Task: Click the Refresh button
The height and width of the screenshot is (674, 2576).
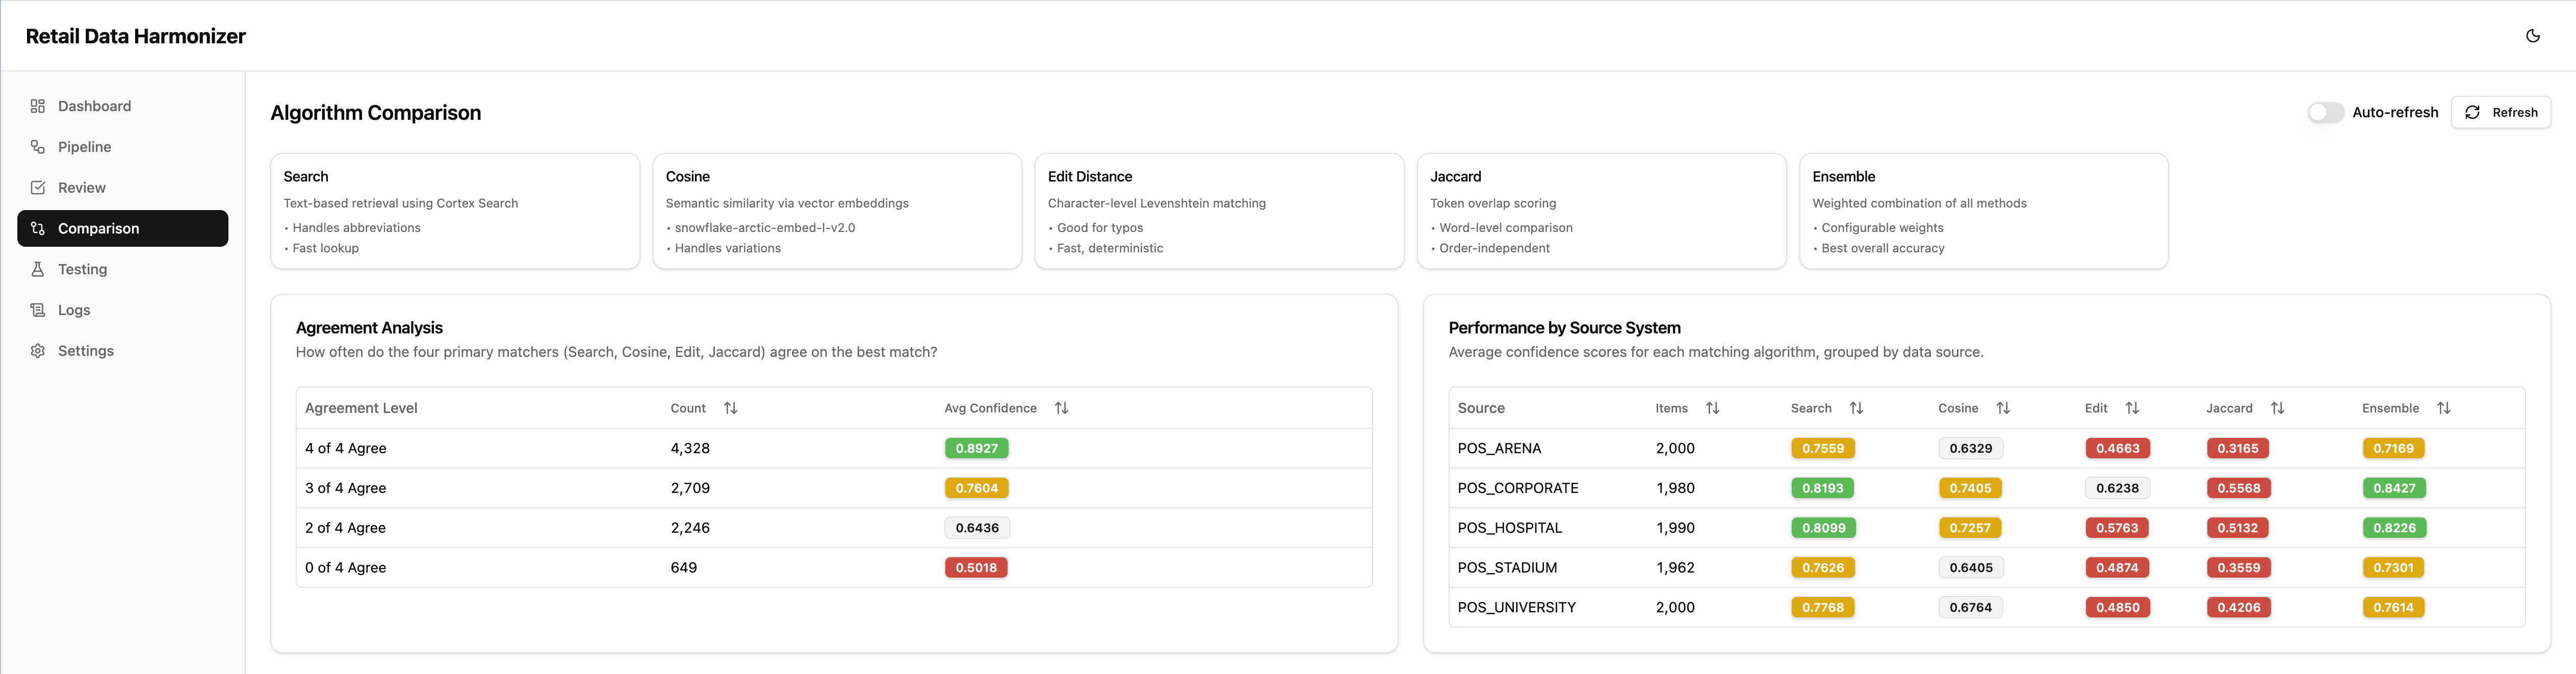Action: tap(2500, 112)
